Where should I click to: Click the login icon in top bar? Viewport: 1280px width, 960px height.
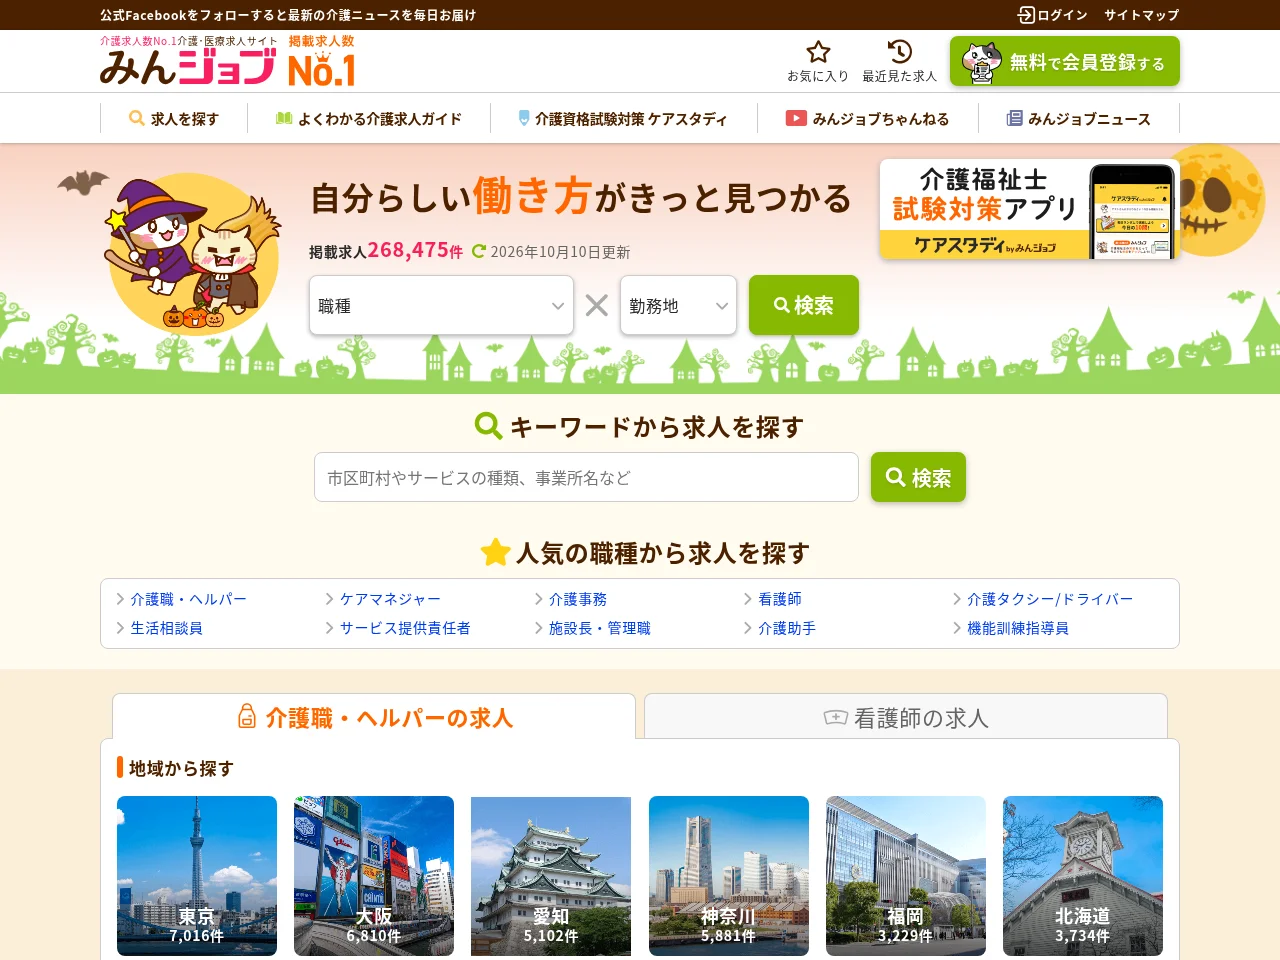[x=1026, y=15]
